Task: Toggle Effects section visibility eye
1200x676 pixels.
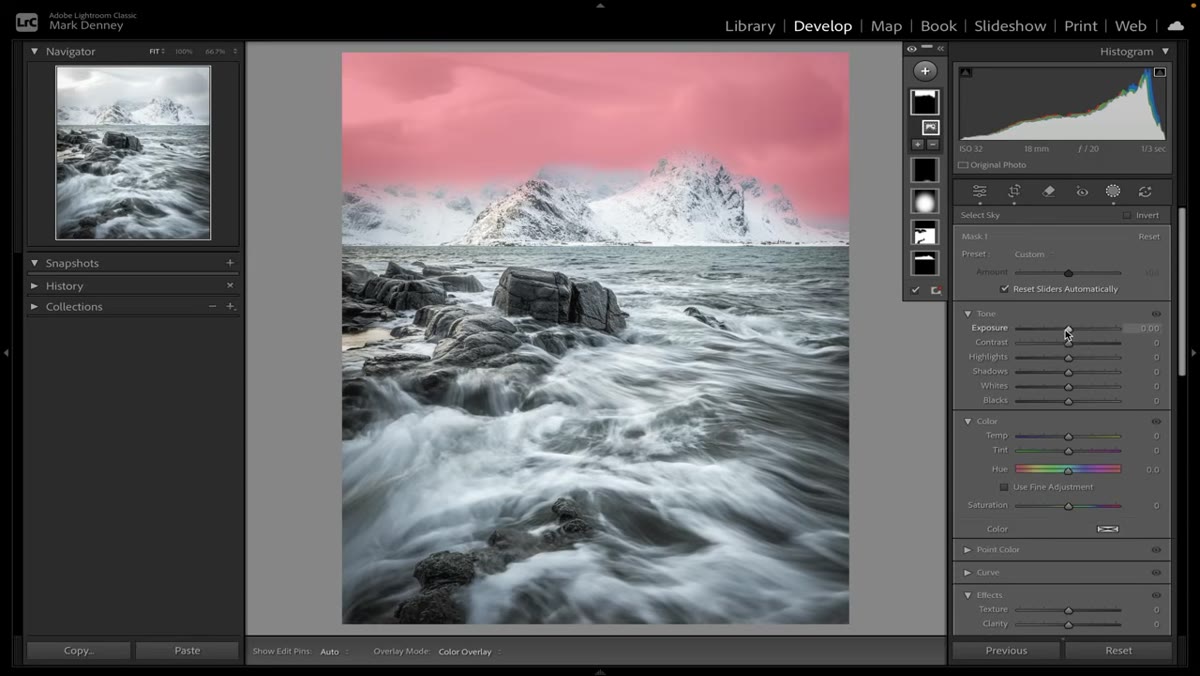Action: [1156, 596]
